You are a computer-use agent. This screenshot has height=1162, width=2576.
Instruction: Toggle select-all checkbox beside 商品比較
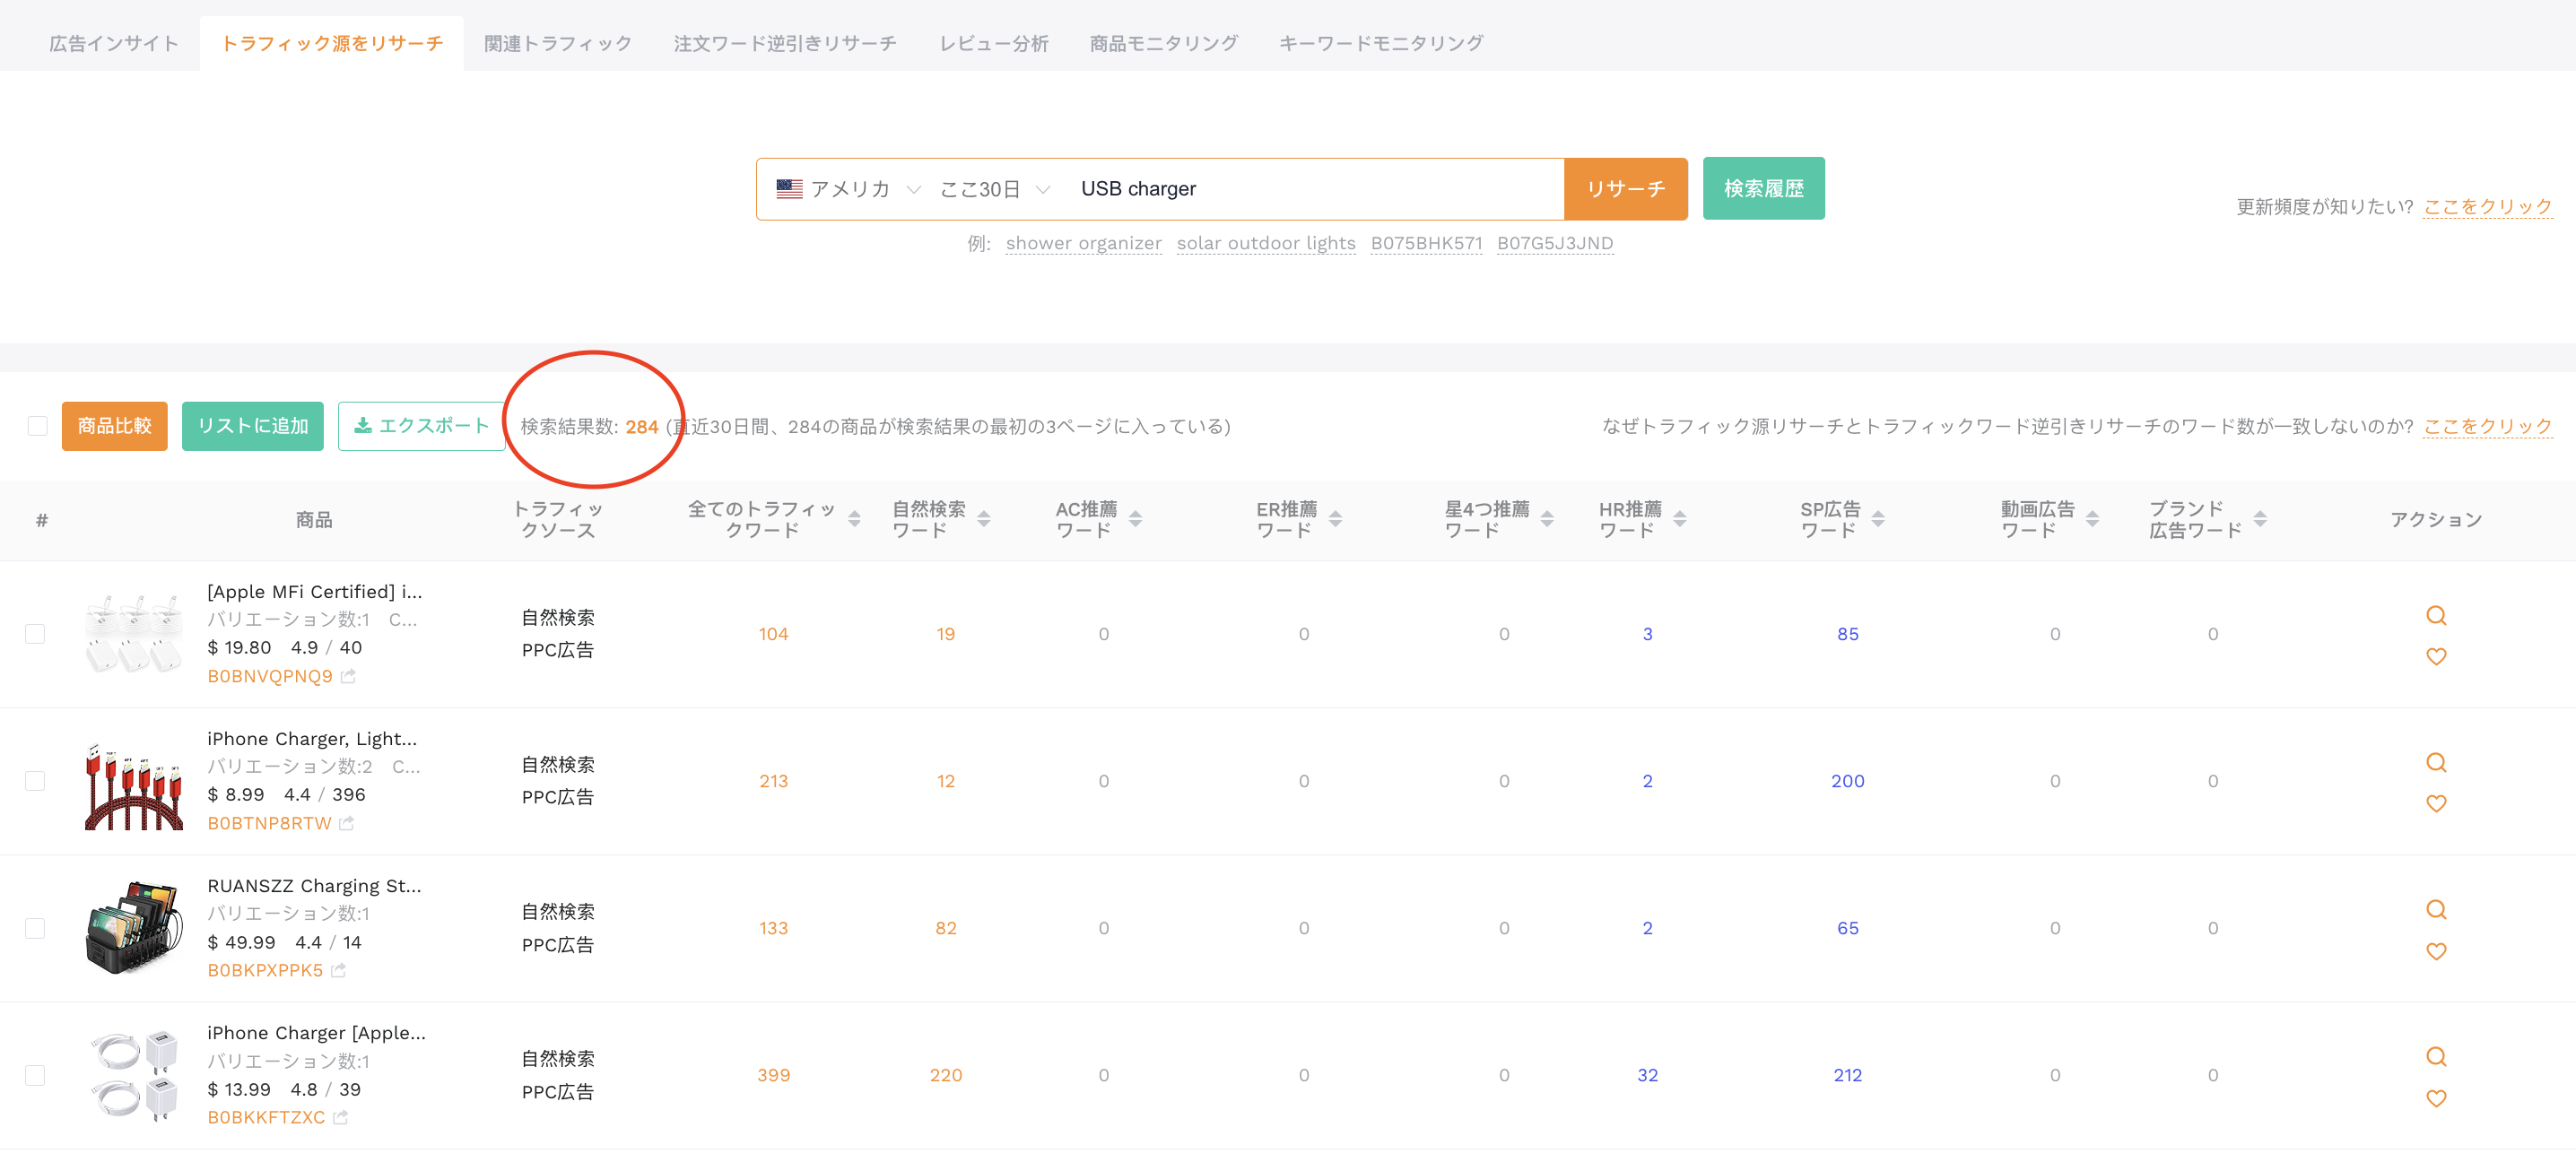point(37,426)
